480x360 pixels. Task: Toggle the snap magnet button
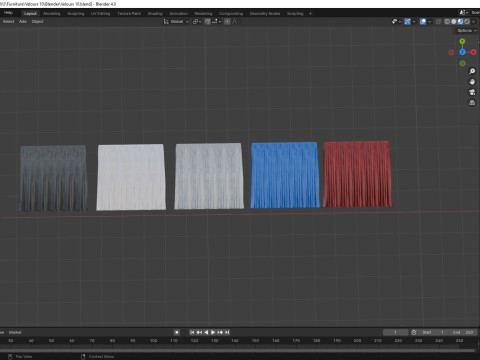pyautogui.click(x=207, y=21)
